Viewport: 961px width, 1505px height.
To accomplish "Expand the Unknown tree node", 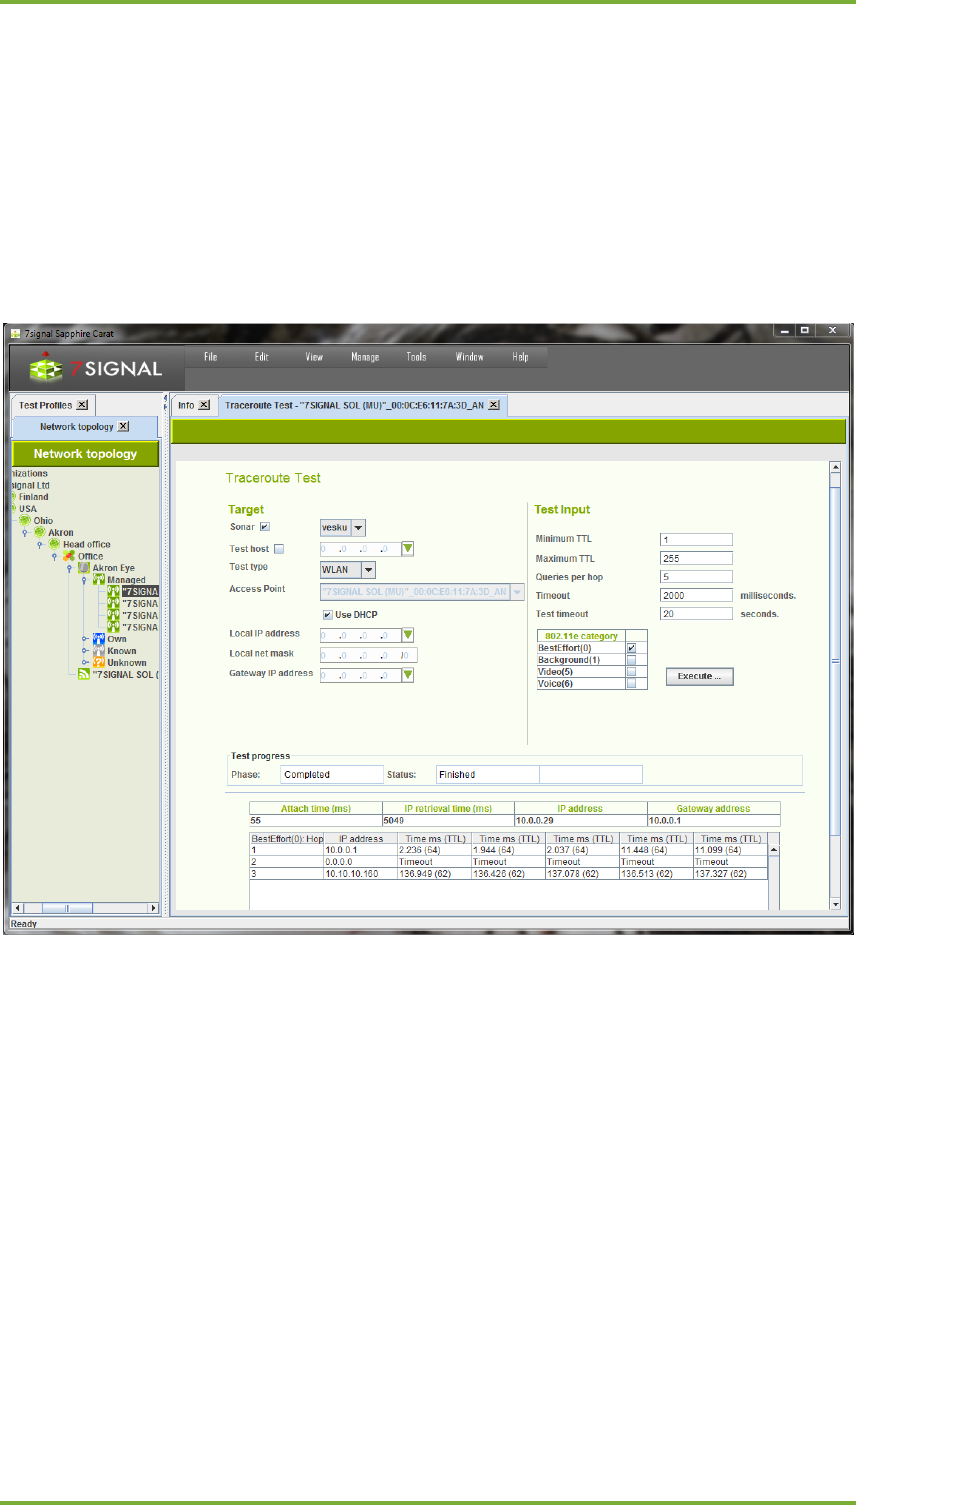I will coord(85,663).
